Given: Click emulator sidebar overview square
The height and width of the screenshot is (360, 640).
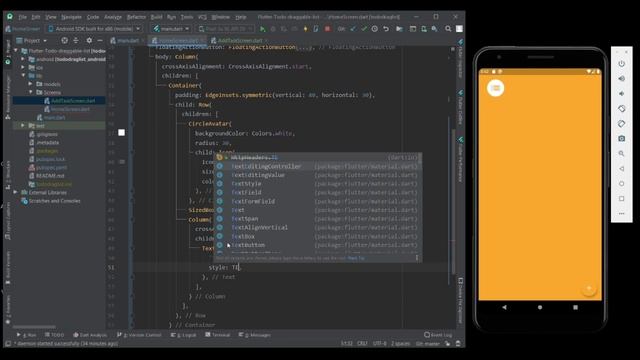Looking at the screenshot, I should [x=622, y=198].
